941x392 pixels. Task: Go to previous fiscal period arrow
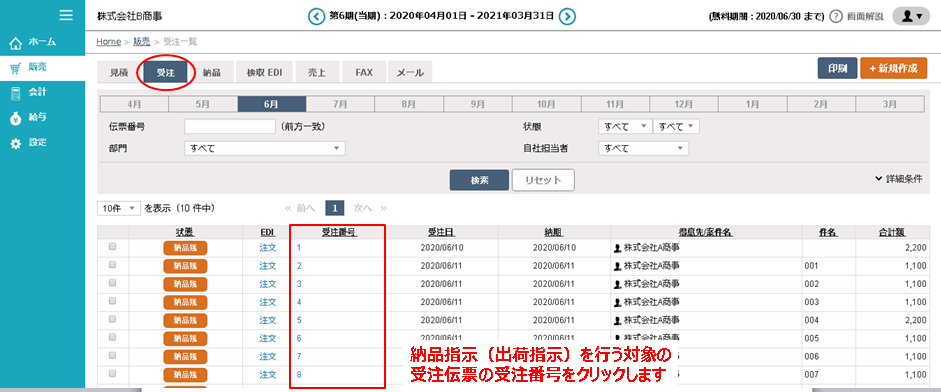pyautogui.click(x=316, y=16)
